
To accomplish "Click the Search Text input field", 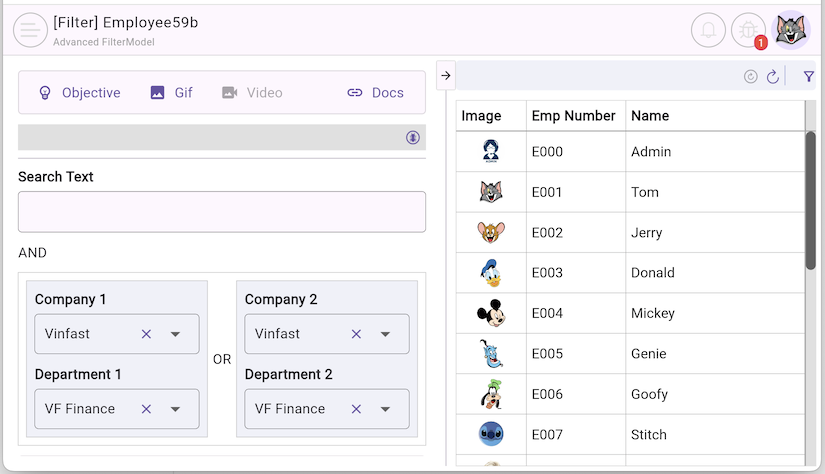I will tap(221, 212).
